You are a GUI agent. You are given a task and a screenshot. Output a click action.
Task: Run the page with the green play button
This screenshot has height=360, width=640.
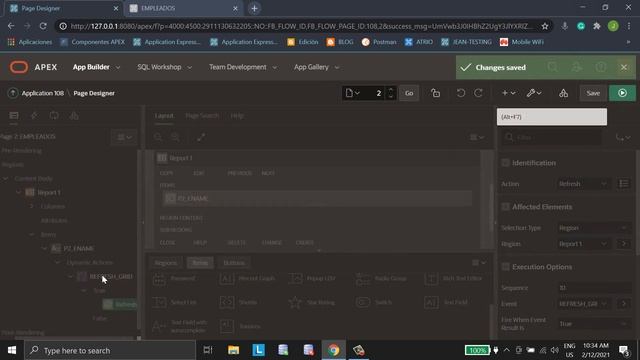point(622,93)
